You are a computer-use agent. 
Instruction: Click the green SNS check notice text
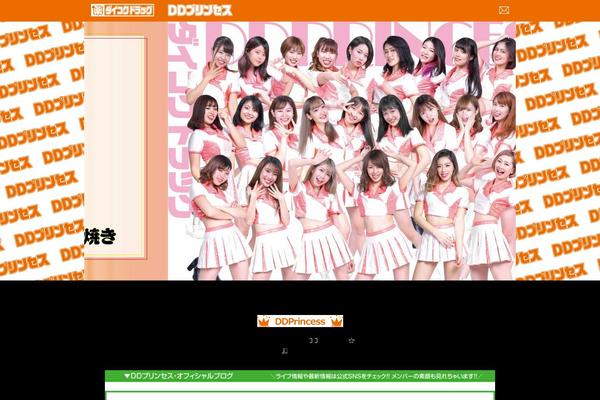point(374,377)
